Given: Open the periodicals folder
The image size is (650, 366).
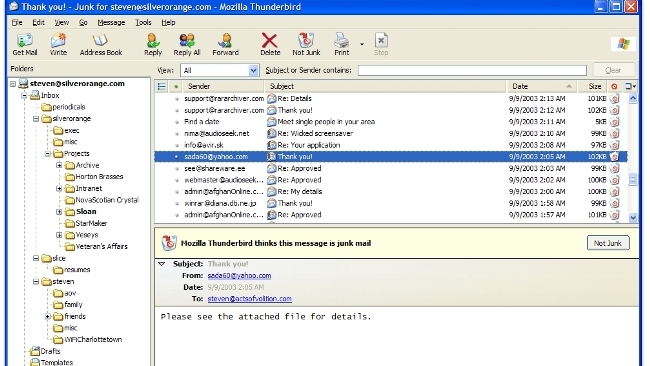Looking at the screenshot, I should [x=68, y=107].
